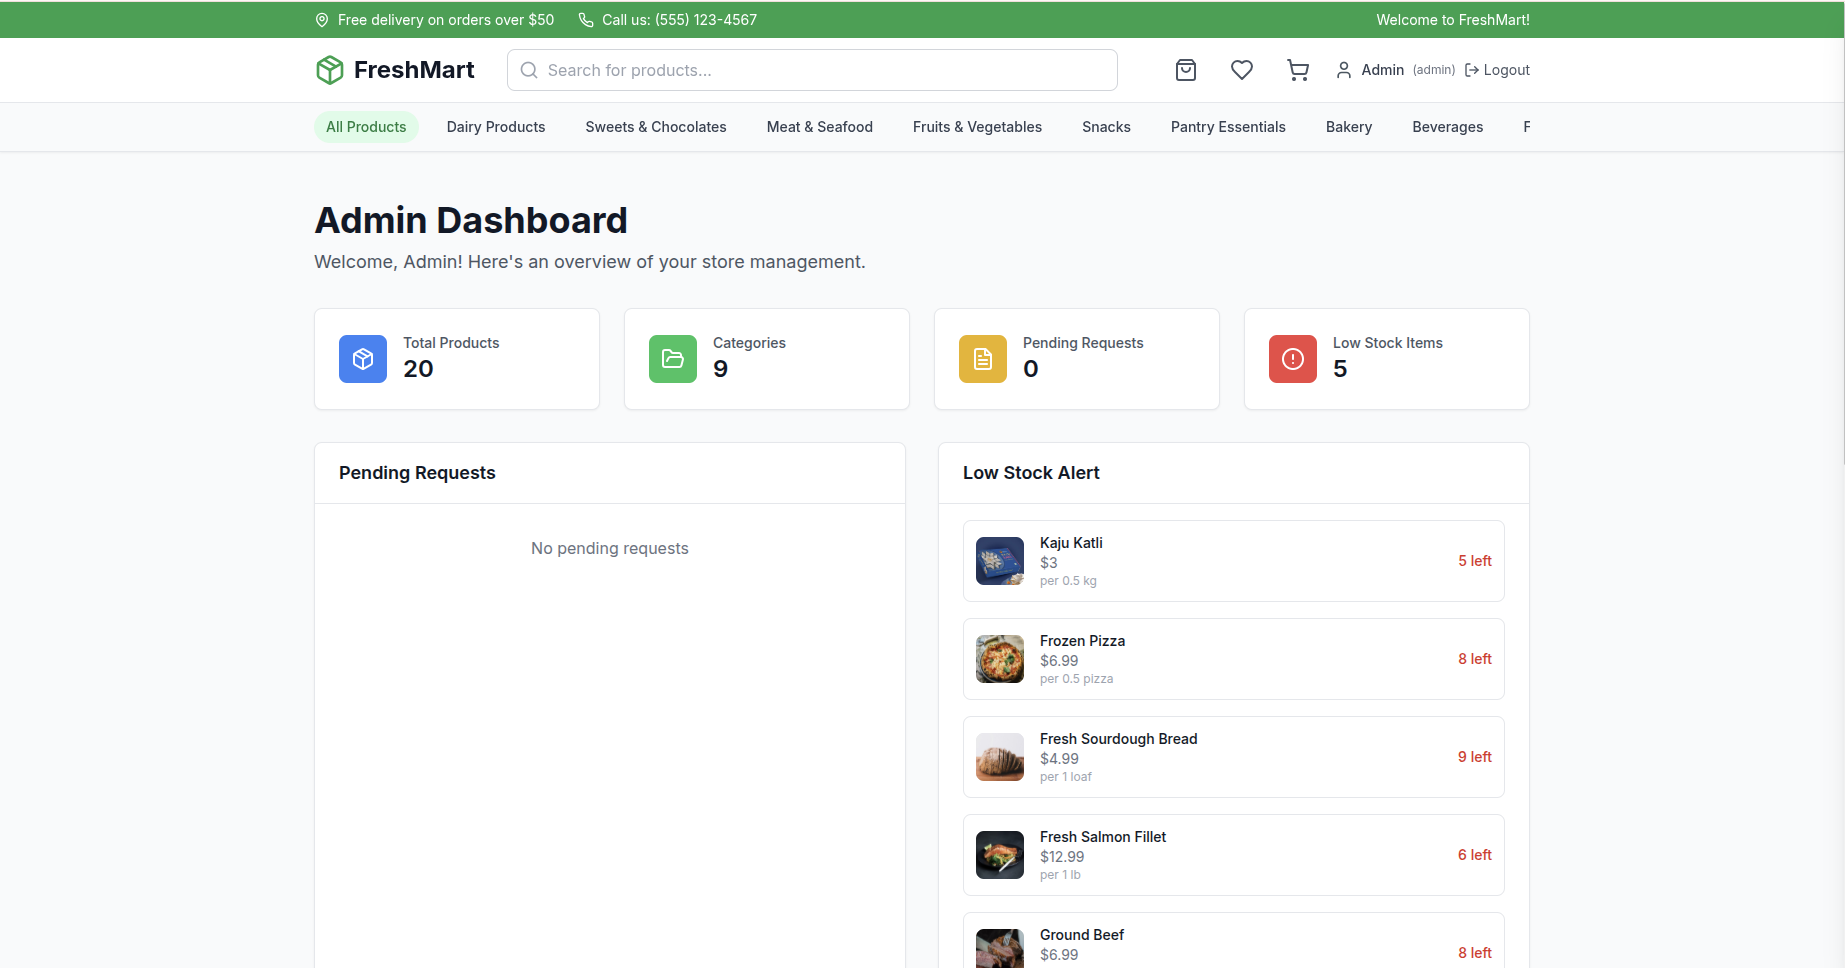Screen dimensions: 1845x968
Task: Open the Sweets & Chocolates category
Action: (656, 127)
